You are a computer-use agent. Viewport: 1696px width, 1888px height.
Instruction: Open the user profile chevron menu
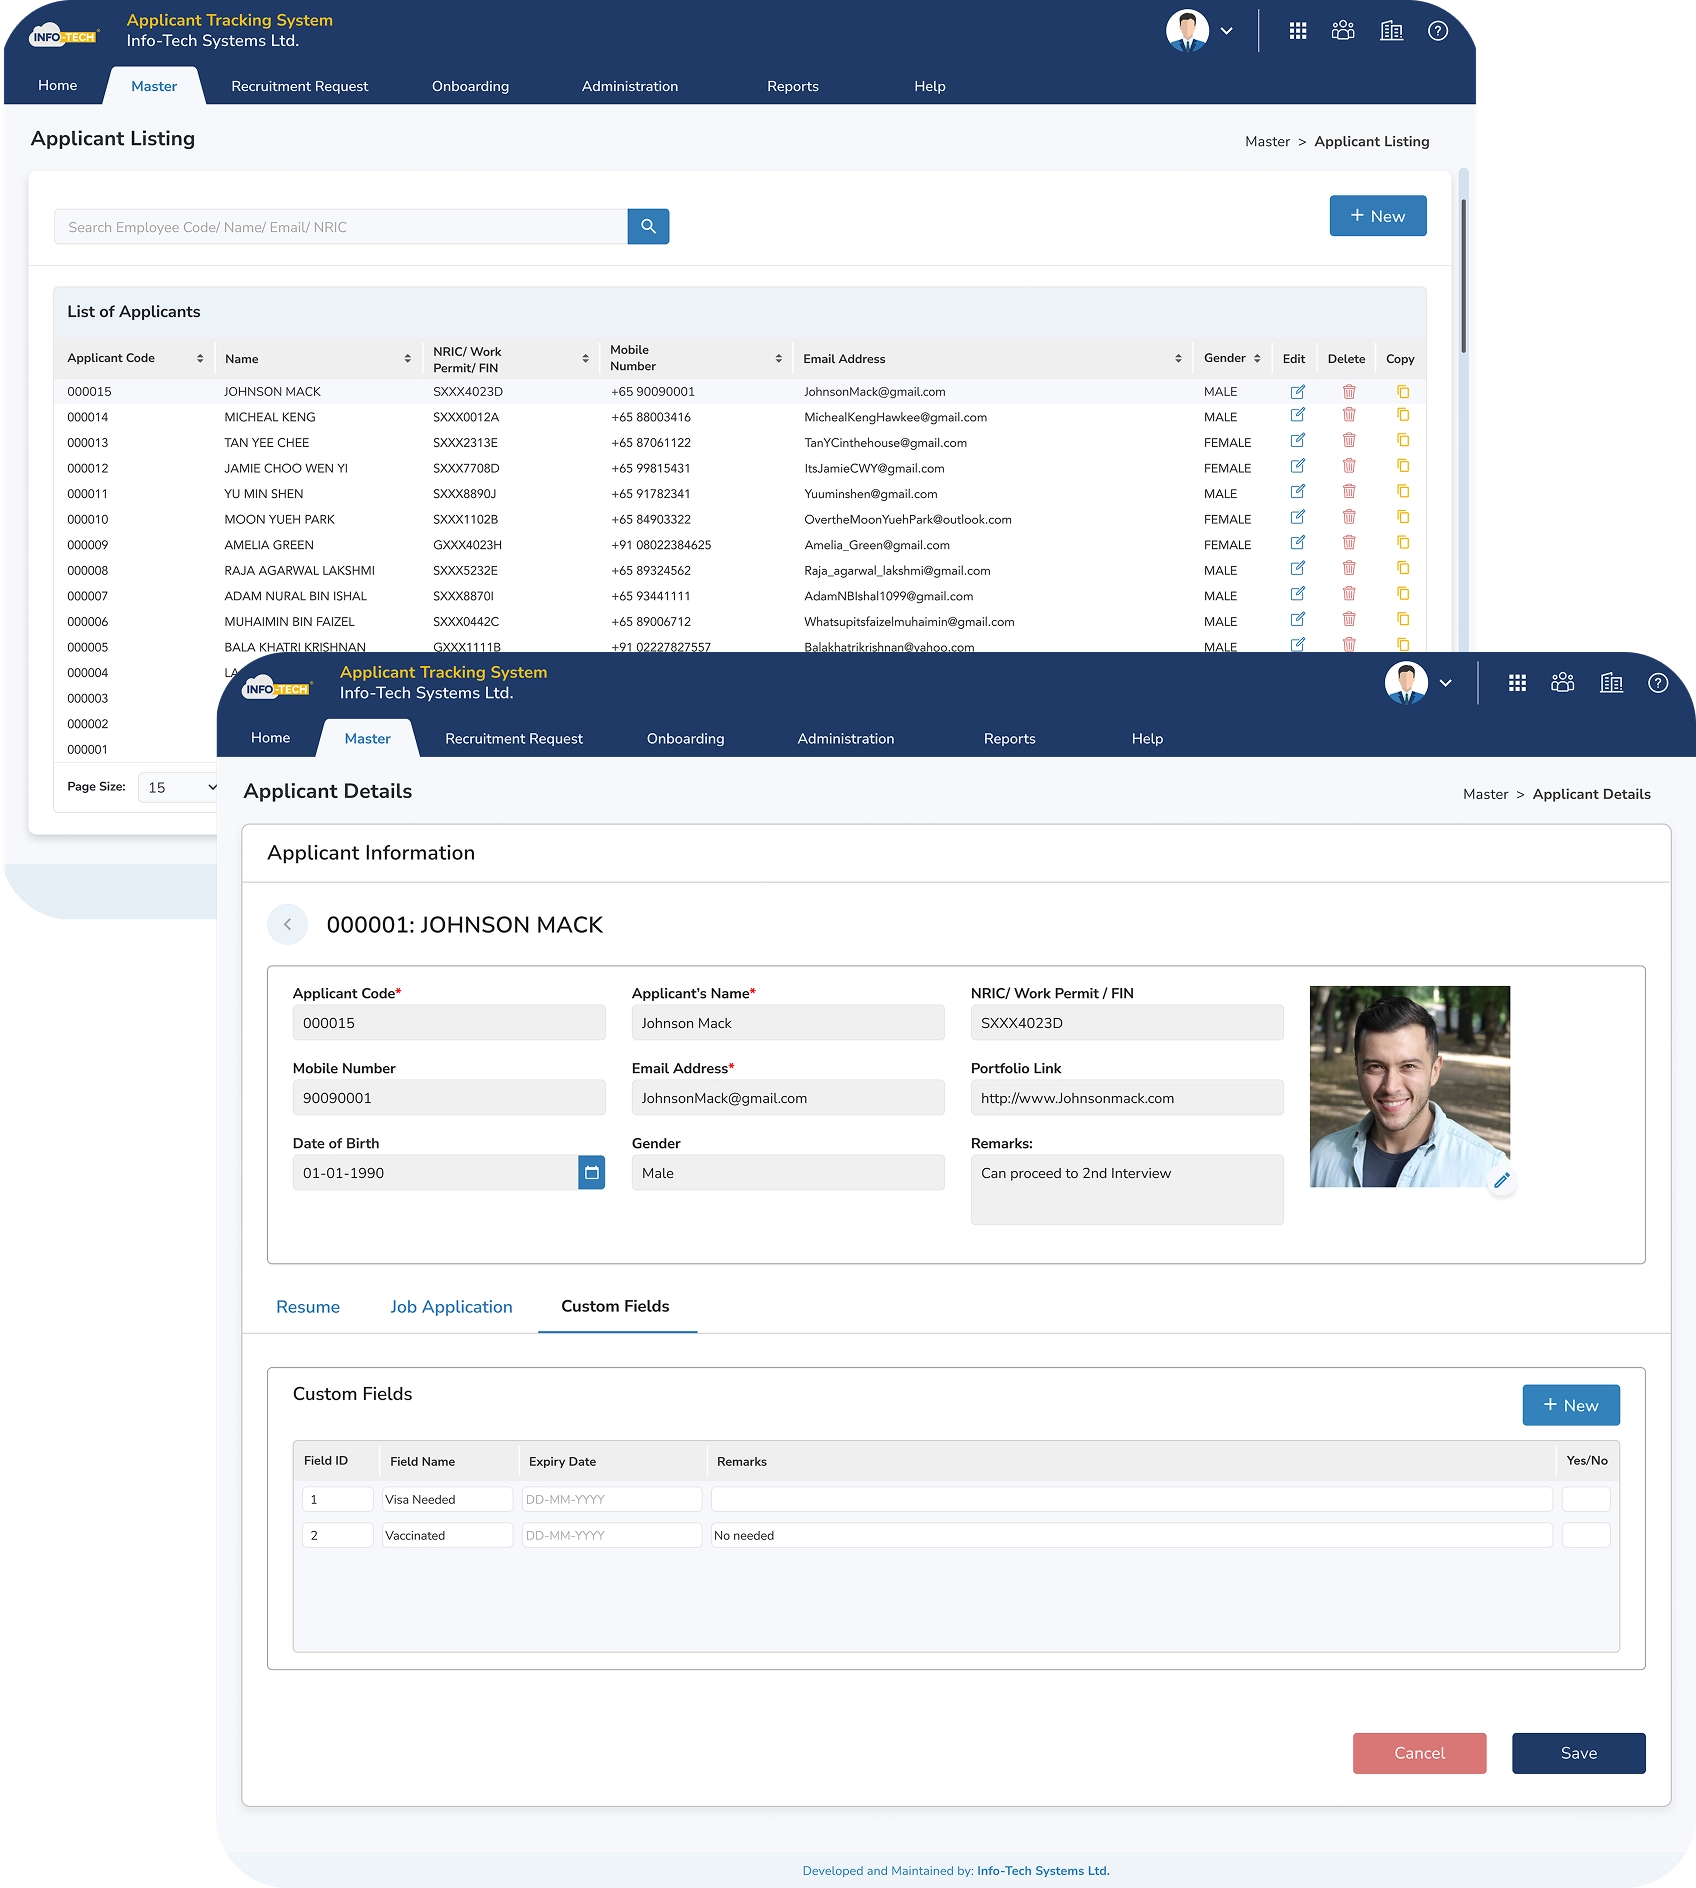pyautogui.click(x=1446, y=683)
